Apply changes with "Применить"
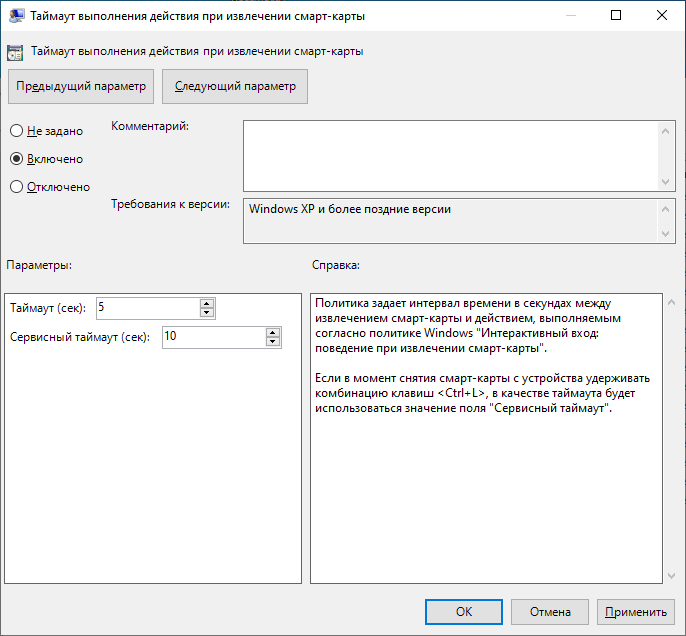Image resolution: width=686 pixels, height=636 pixels. [x=635, y=612]
